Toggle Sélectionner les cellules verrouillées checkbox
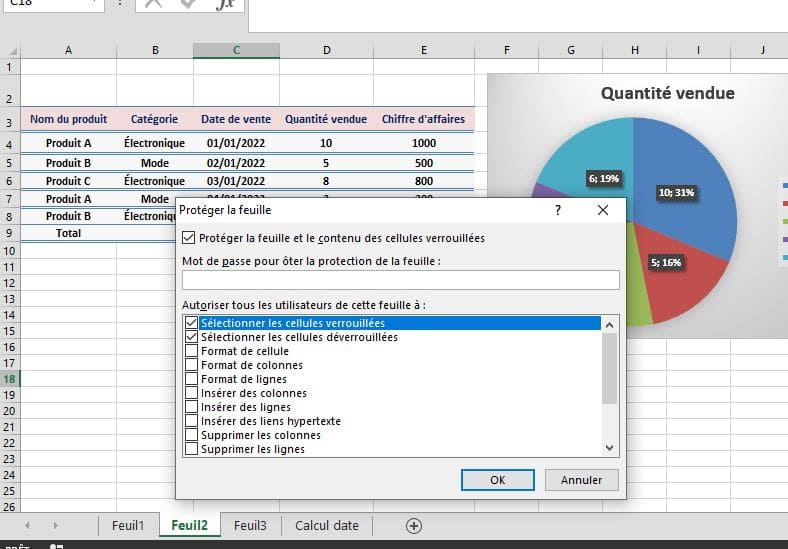The image size is (788, 549). [191, 322]
